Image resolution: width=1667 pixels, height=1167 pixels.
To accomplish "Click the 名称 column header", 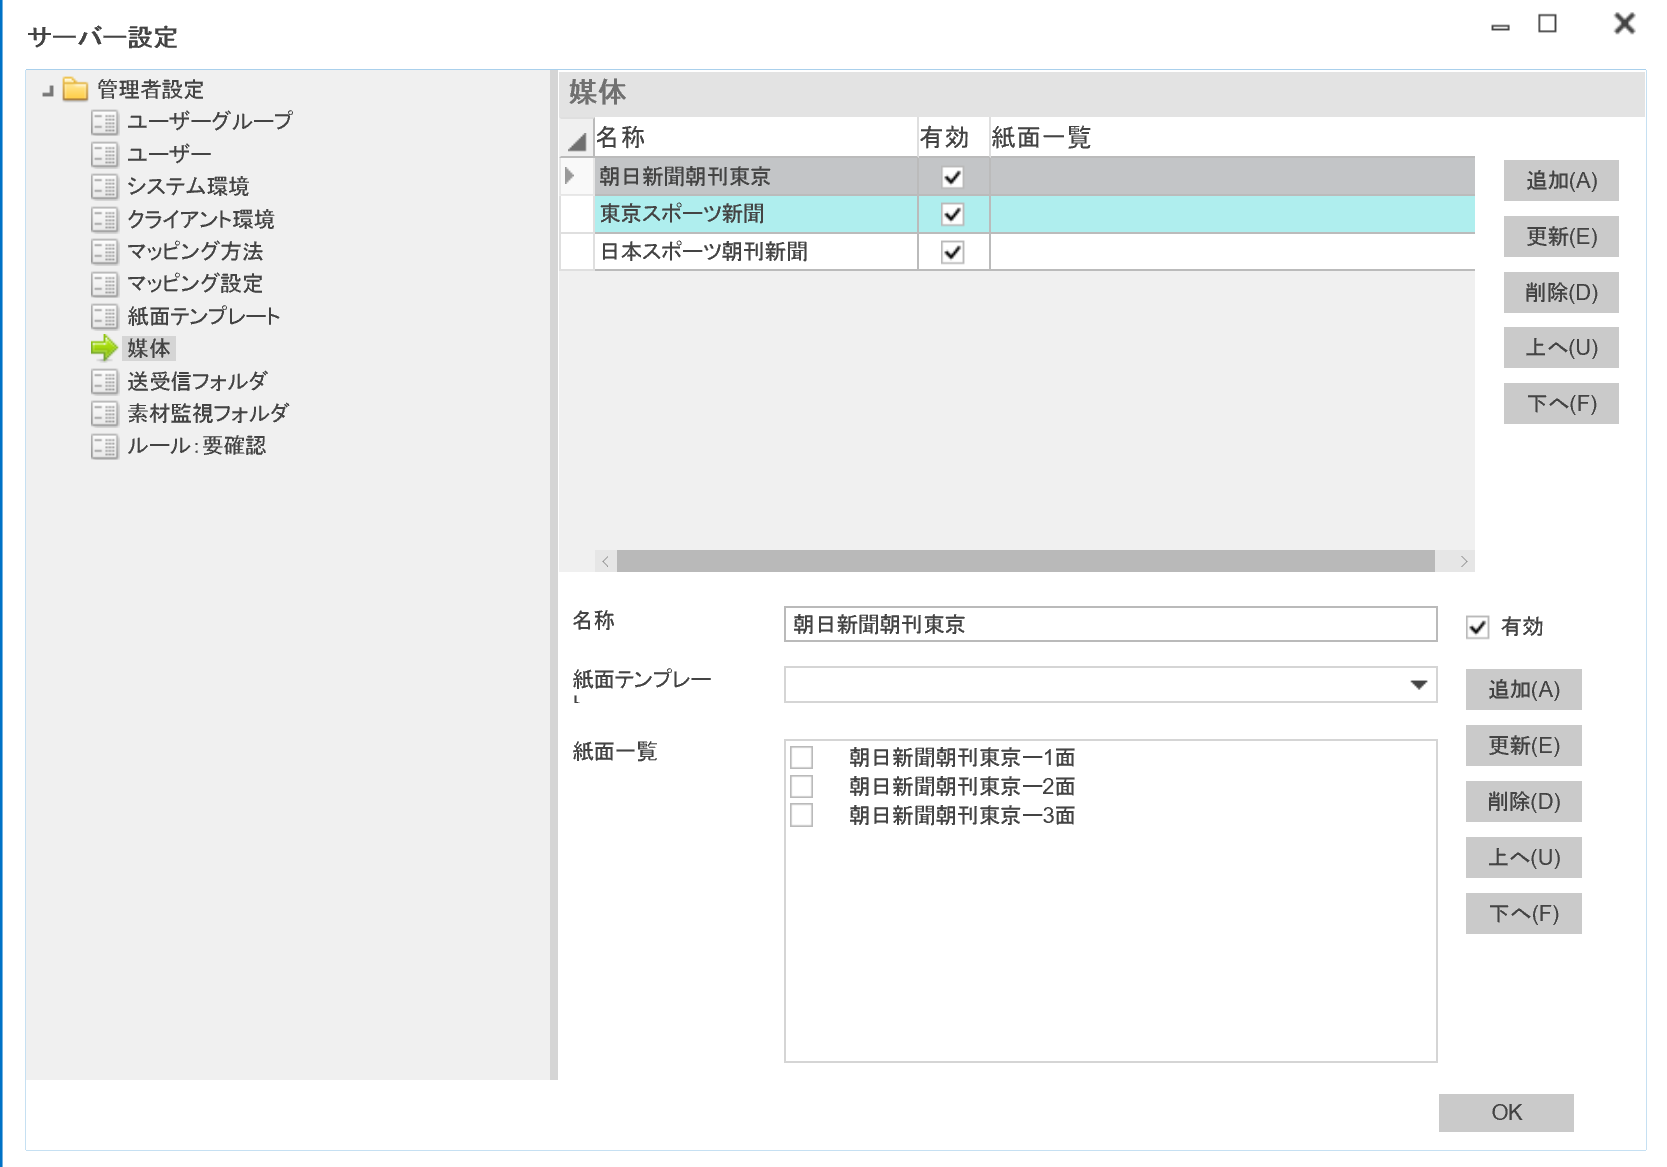I will (755, 138).
